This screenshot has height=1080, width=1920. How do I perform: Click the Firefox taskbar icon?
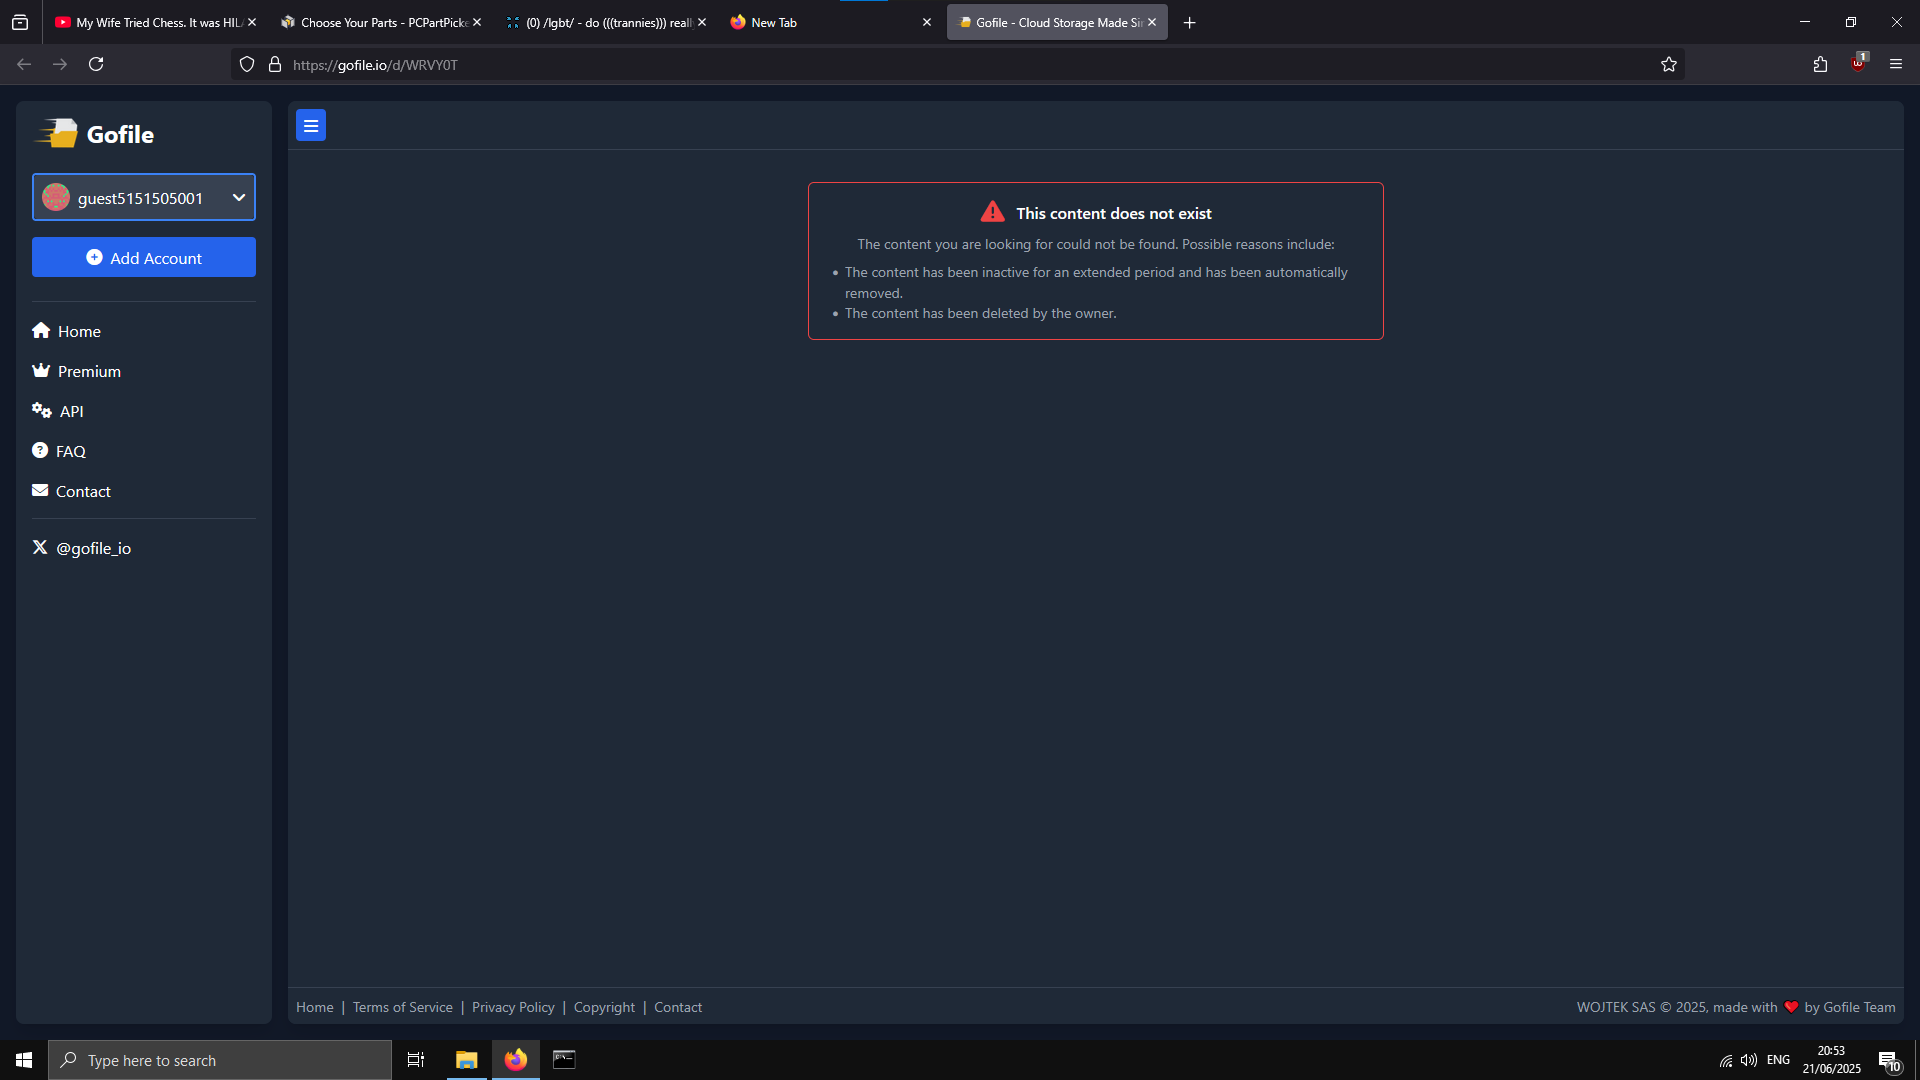coord(516,1060)
